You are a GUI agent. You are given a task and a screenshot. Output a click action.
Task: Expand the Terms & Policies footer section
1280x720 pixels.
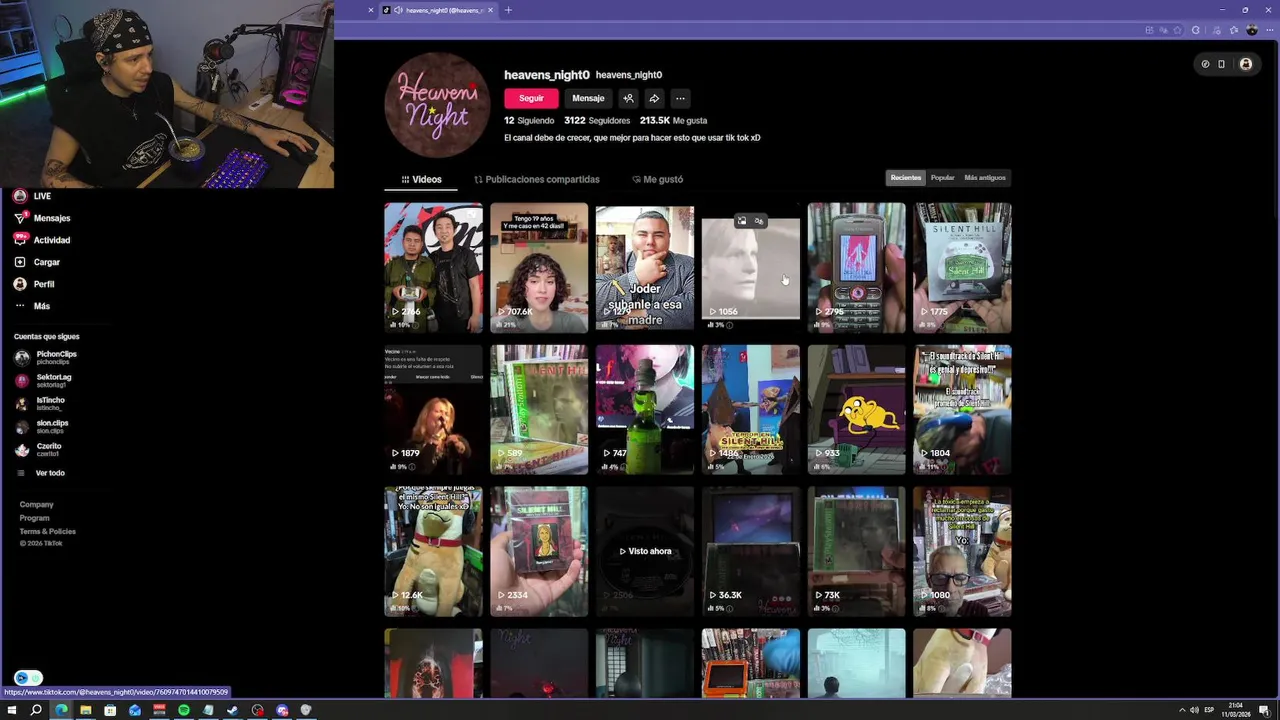pos(47,531)
